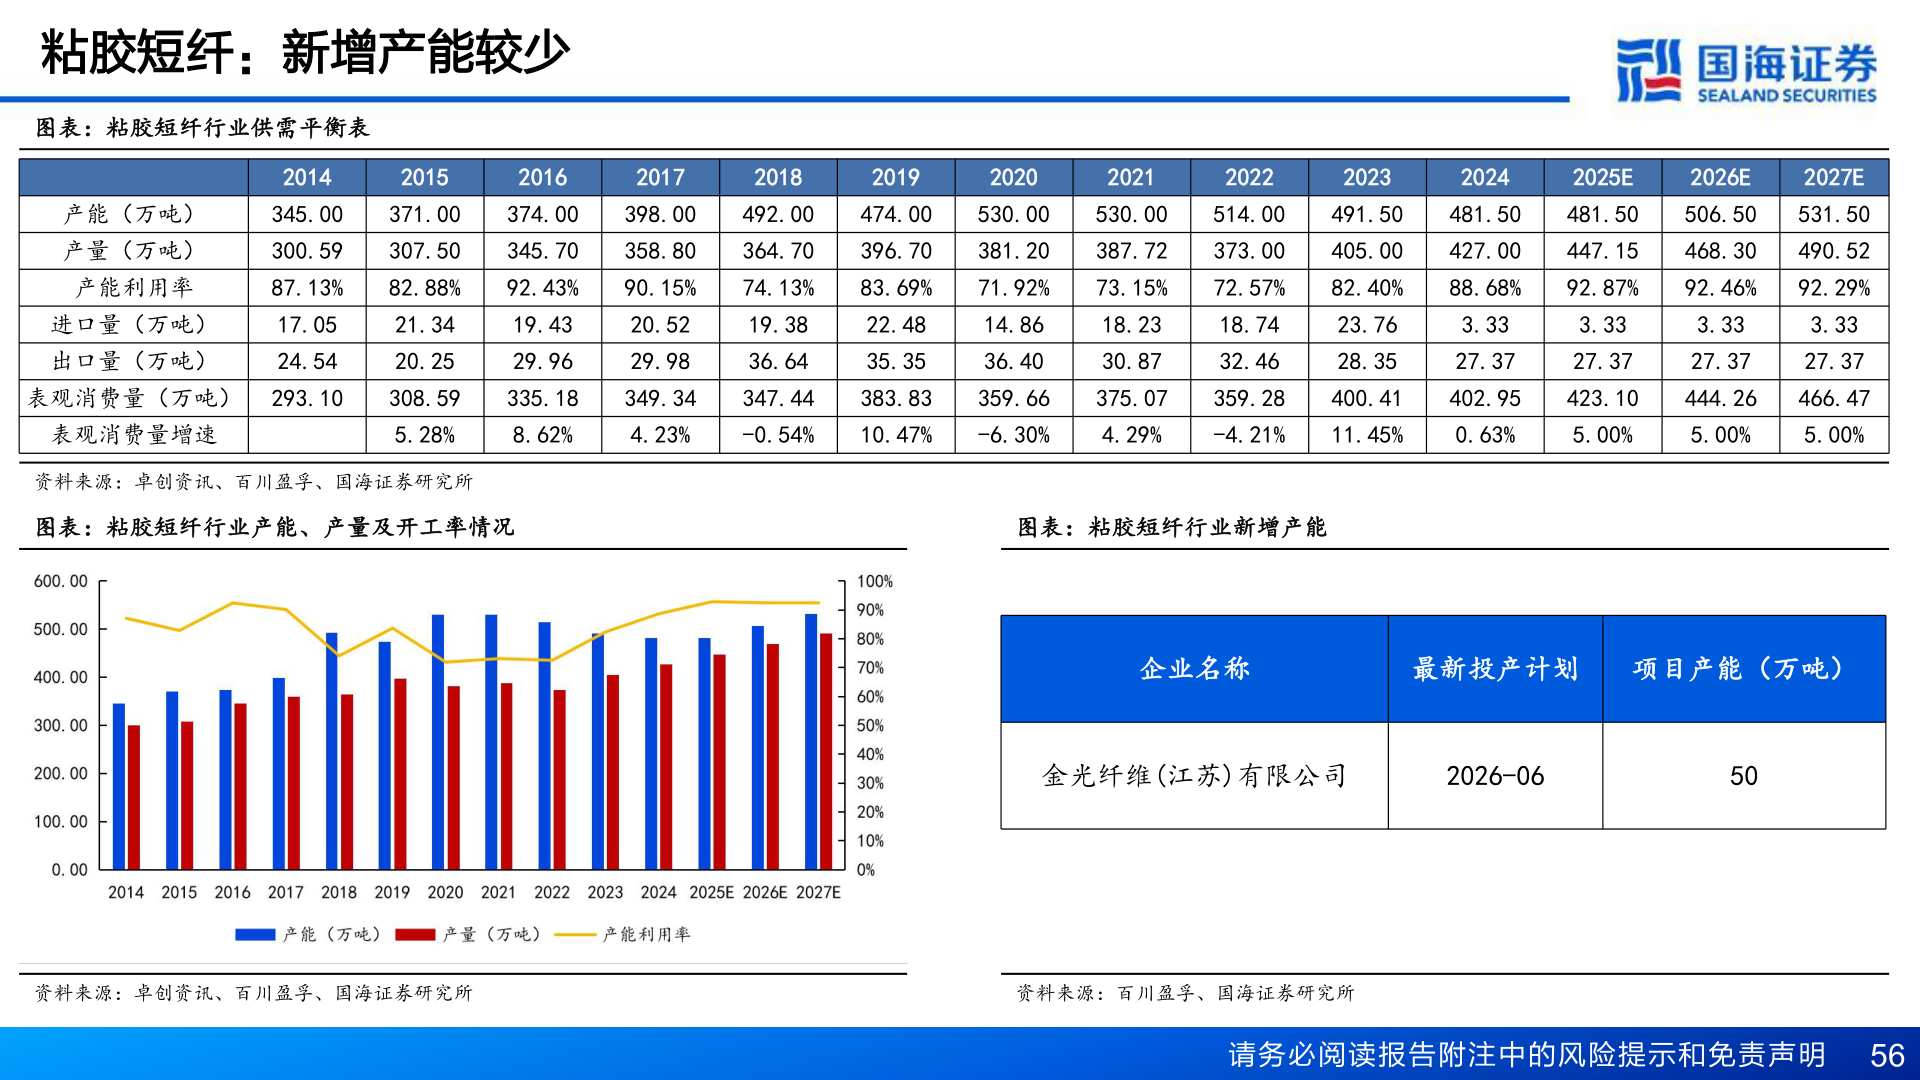
Task: Click the 表观消费增速 row label
Action: click(x=134, y=435)
